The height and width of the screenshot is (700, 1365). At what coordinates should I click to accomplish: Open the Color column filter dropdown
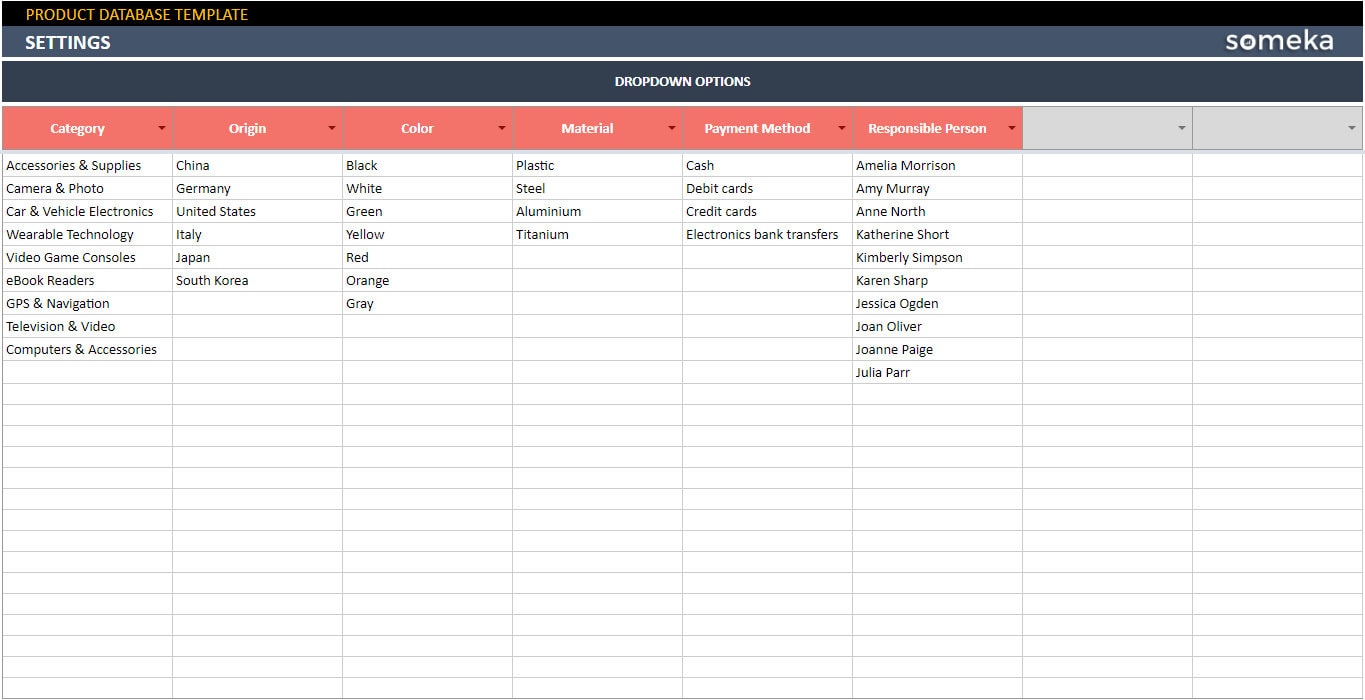[502, 128]
